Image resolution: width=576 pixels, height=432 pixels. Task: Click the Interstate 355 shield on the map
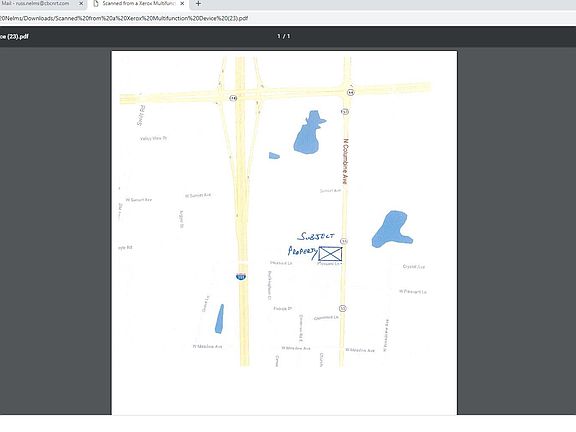[x=241, y=276]
